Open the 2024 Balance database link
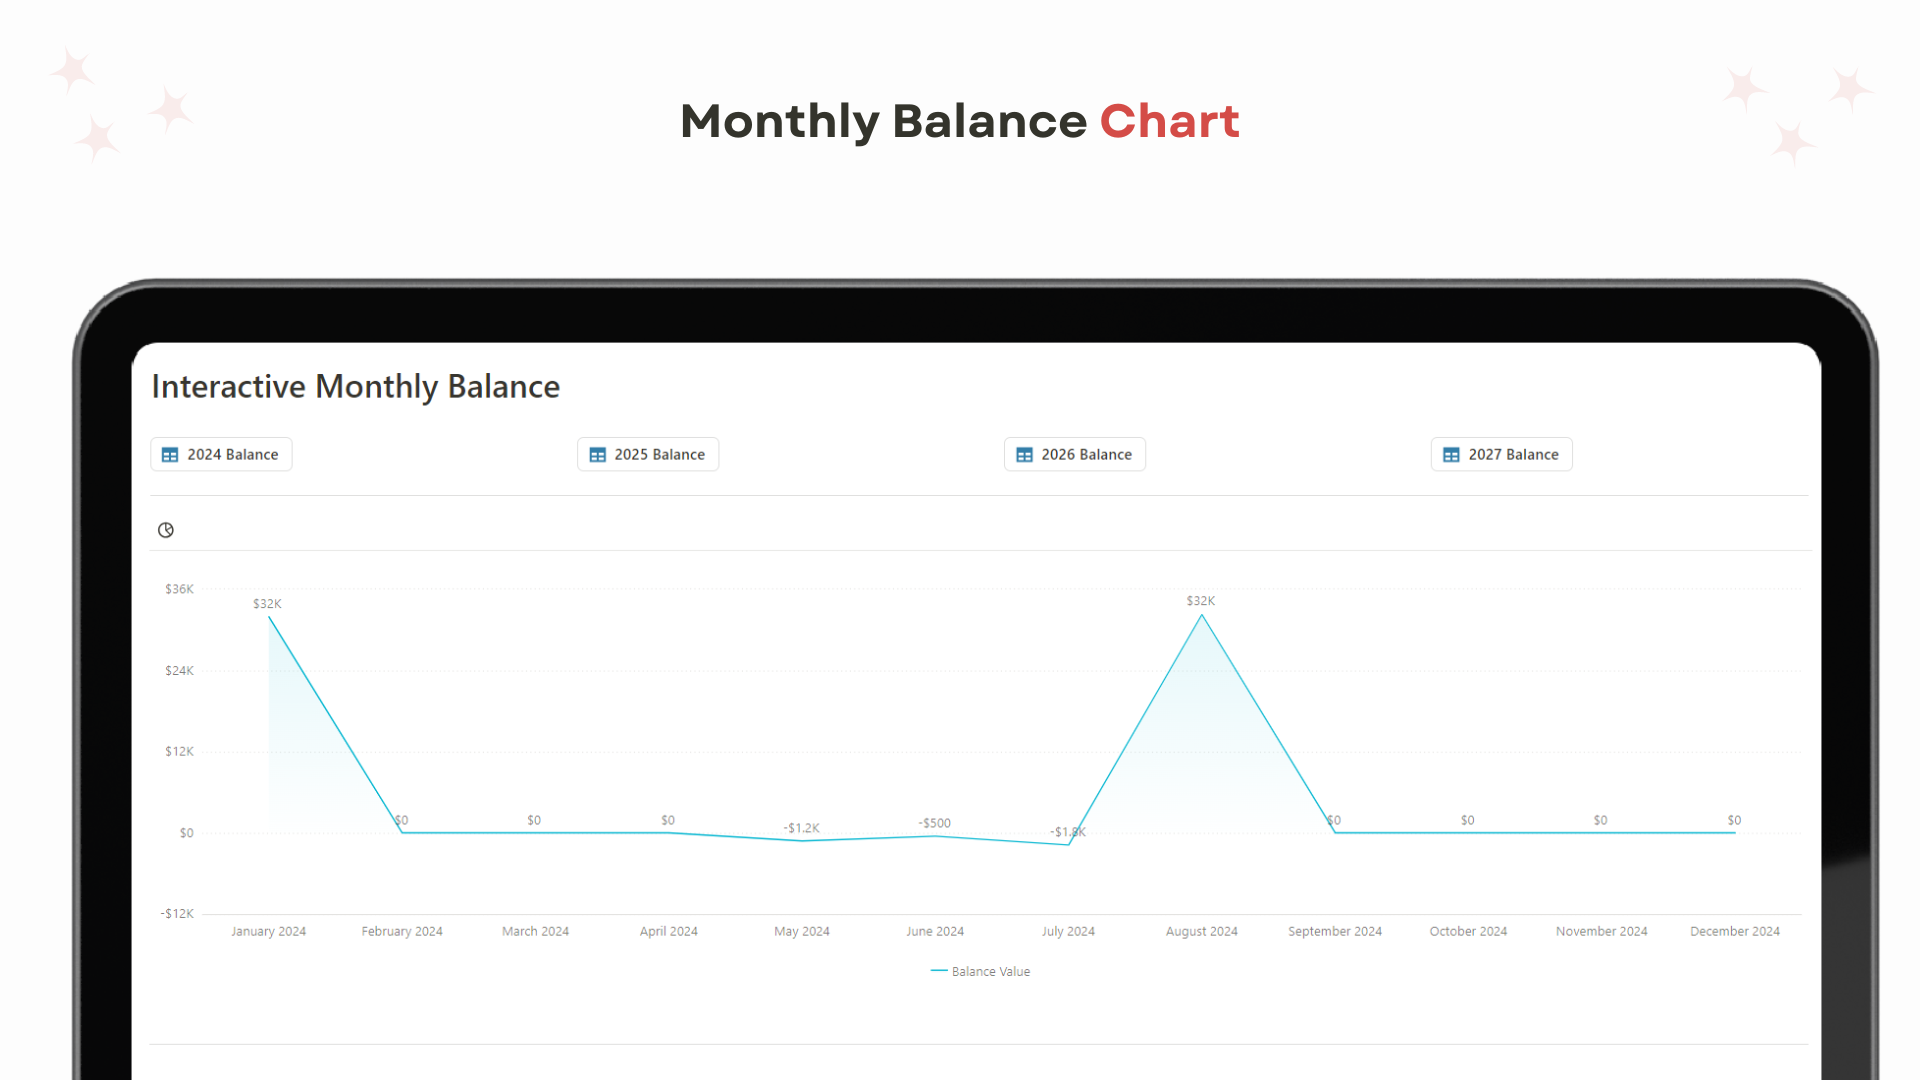This screenshot has height=1080, width=1920. click(221, 454)
